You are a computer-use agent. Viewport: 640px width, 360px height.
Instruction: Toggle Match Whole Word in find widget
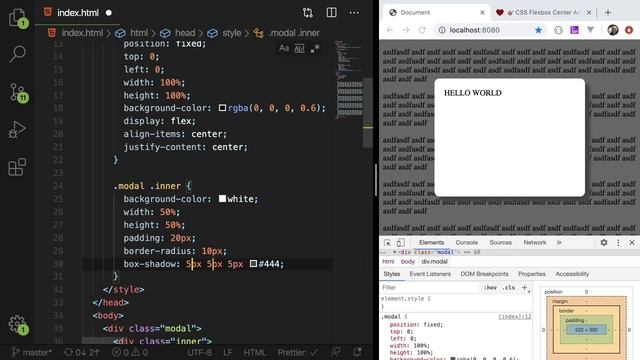tap(299, 49)
